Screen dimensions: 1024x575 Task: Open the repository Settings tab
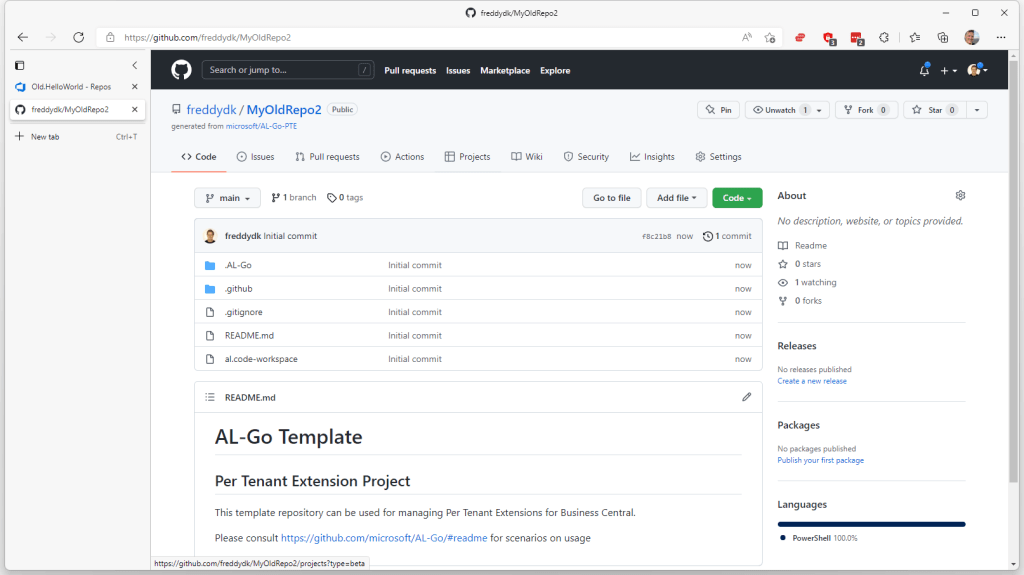tap(718, 157)
